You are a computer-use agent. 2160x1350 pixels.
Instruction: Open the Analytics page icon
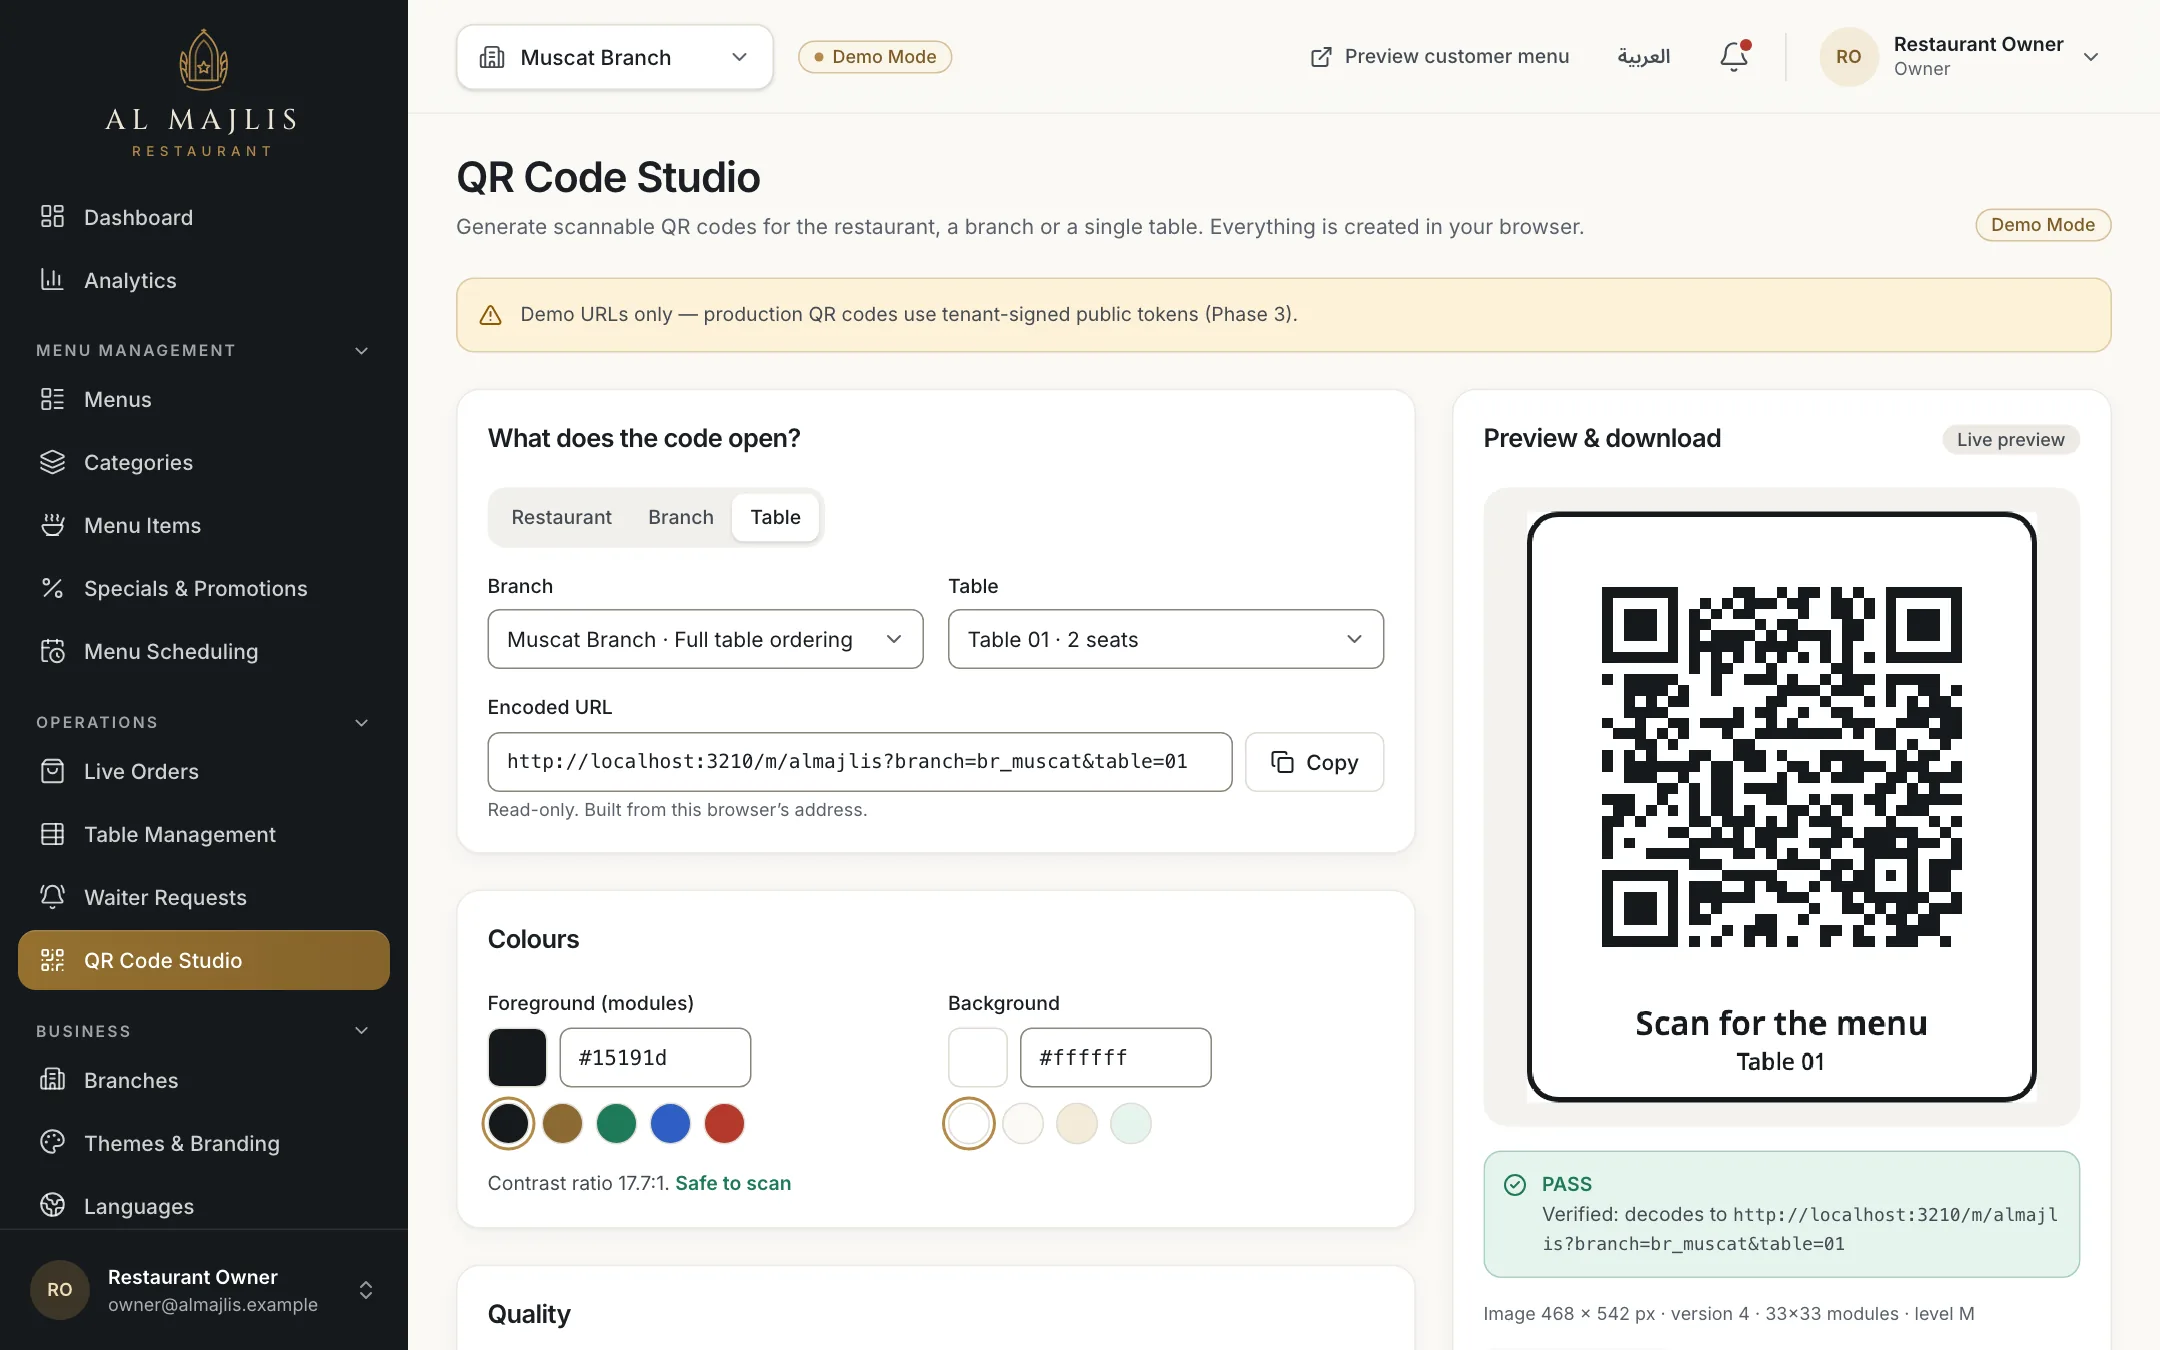(x=52, y=280)
